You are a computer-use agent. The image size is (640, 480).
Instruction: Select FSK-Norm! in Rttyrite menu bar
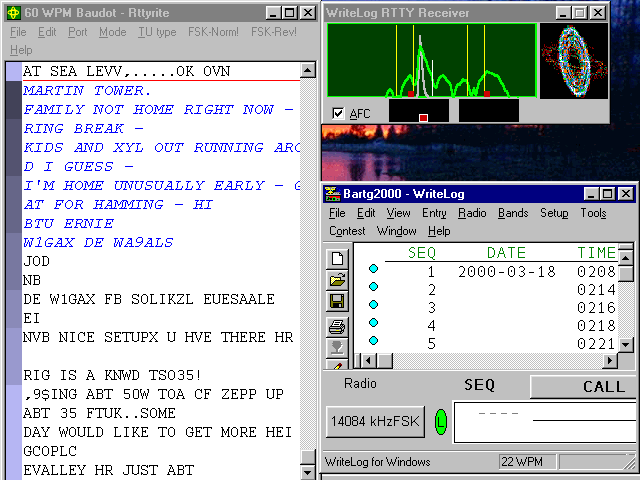pyautogui.click(x=213, y=32)
